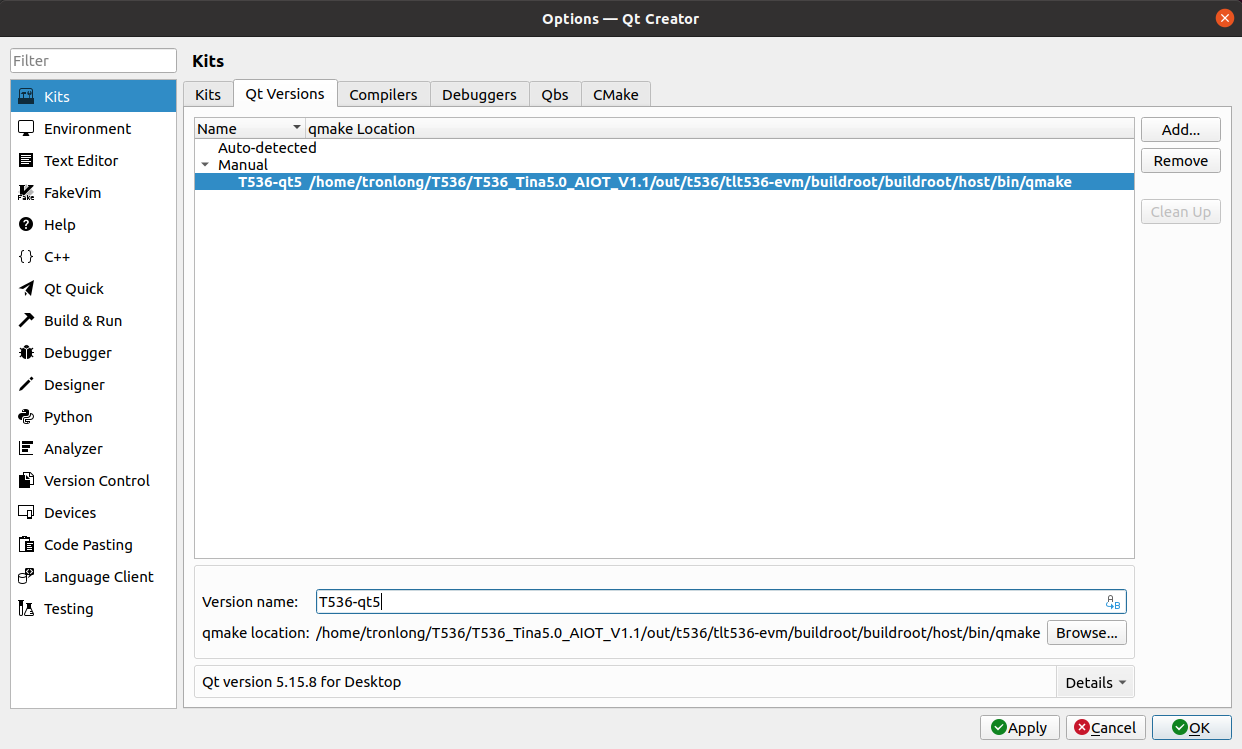Open the C++ settings icon
The image size is (1242, 749).
(27, 257)
